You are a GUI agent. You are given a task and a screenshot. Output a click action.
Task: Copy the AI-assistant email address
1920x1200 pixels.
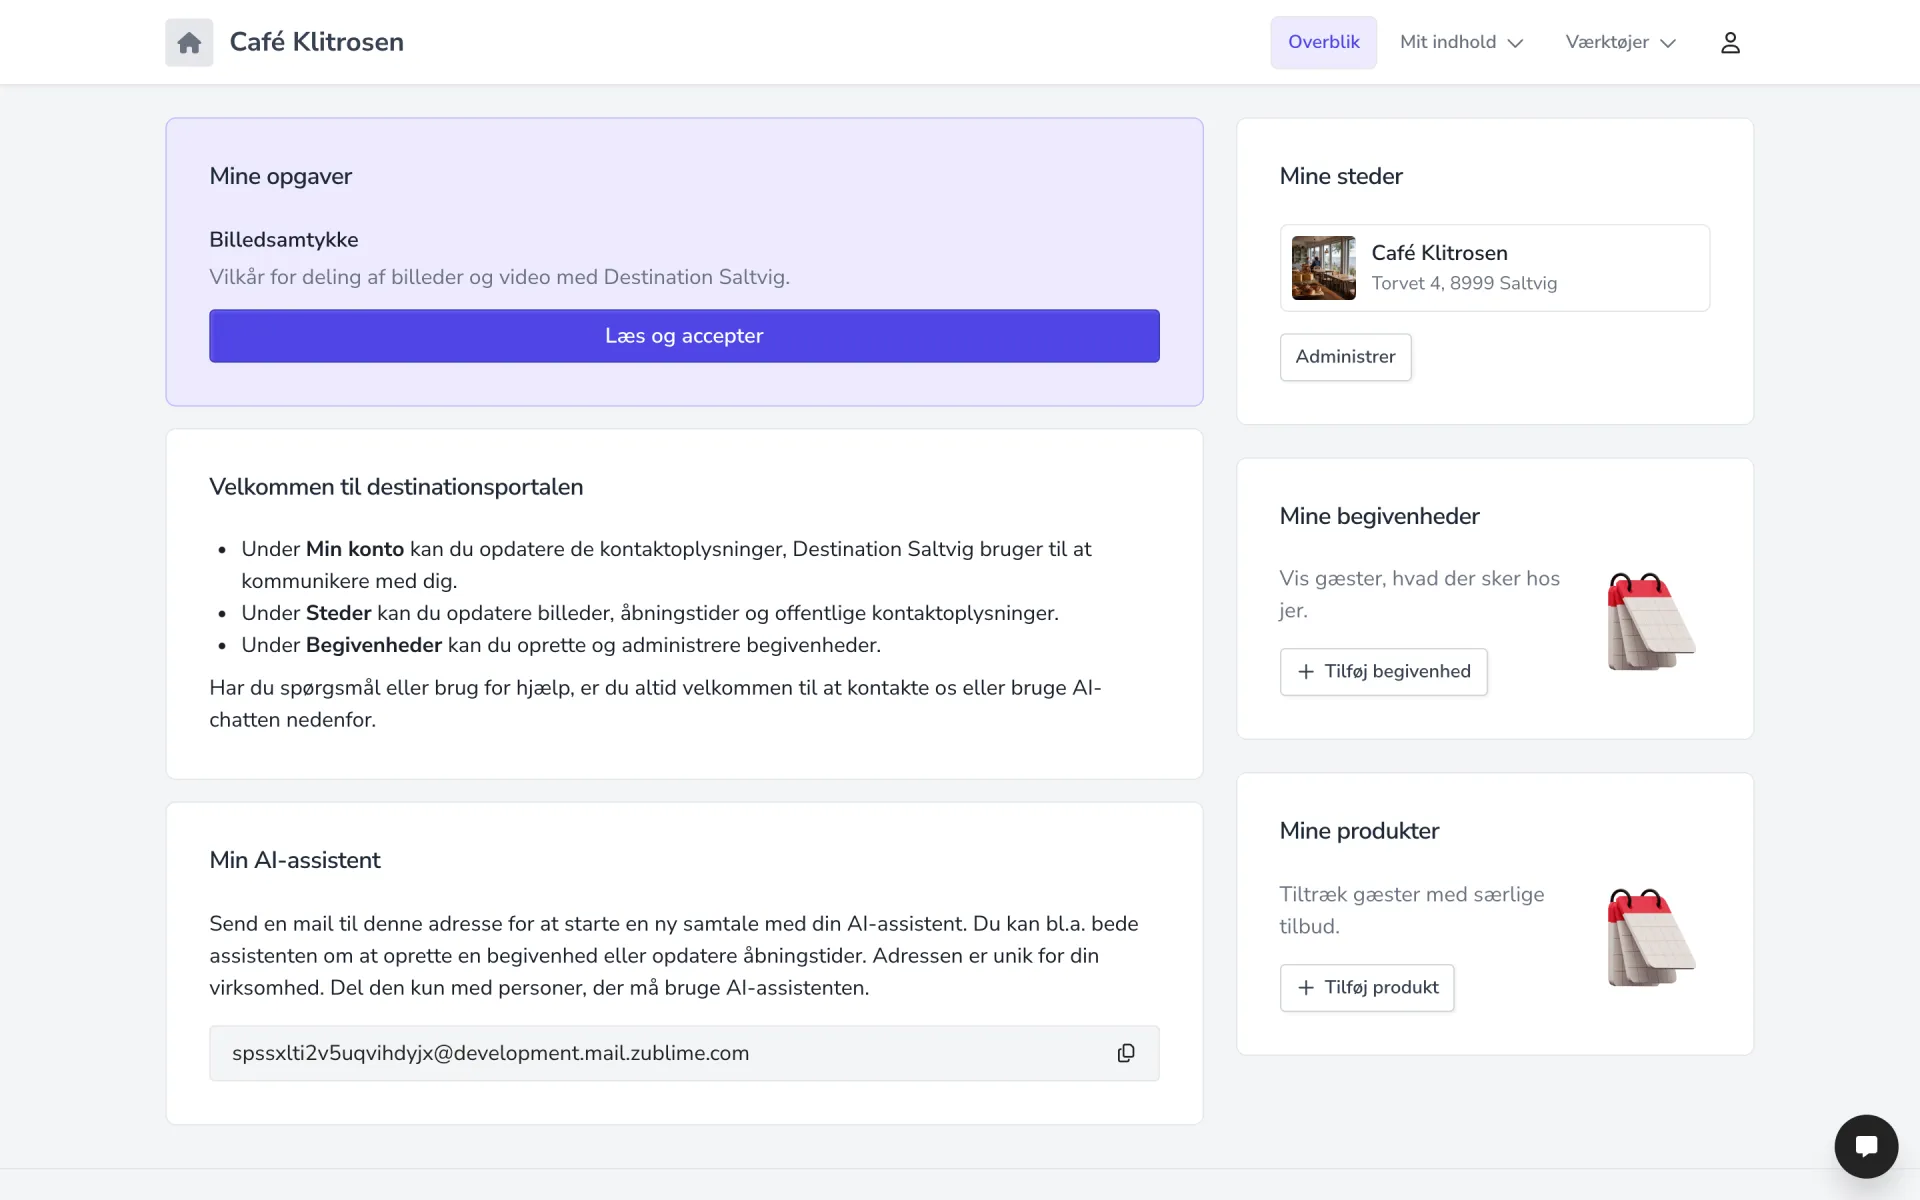coord(1126,1053)
